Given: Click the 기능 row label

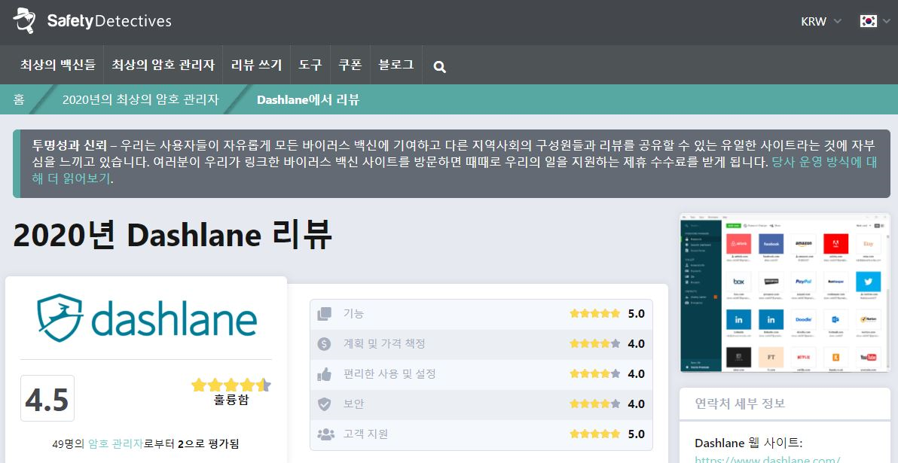Looking at the screenshot, I should 353,313.
